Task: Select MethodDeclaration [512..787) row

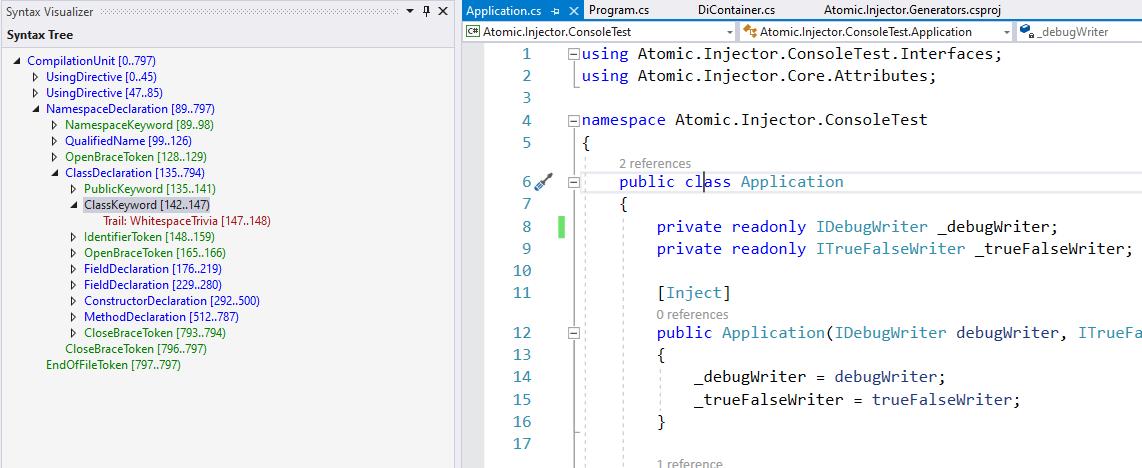Action: (x=161, y=317)
